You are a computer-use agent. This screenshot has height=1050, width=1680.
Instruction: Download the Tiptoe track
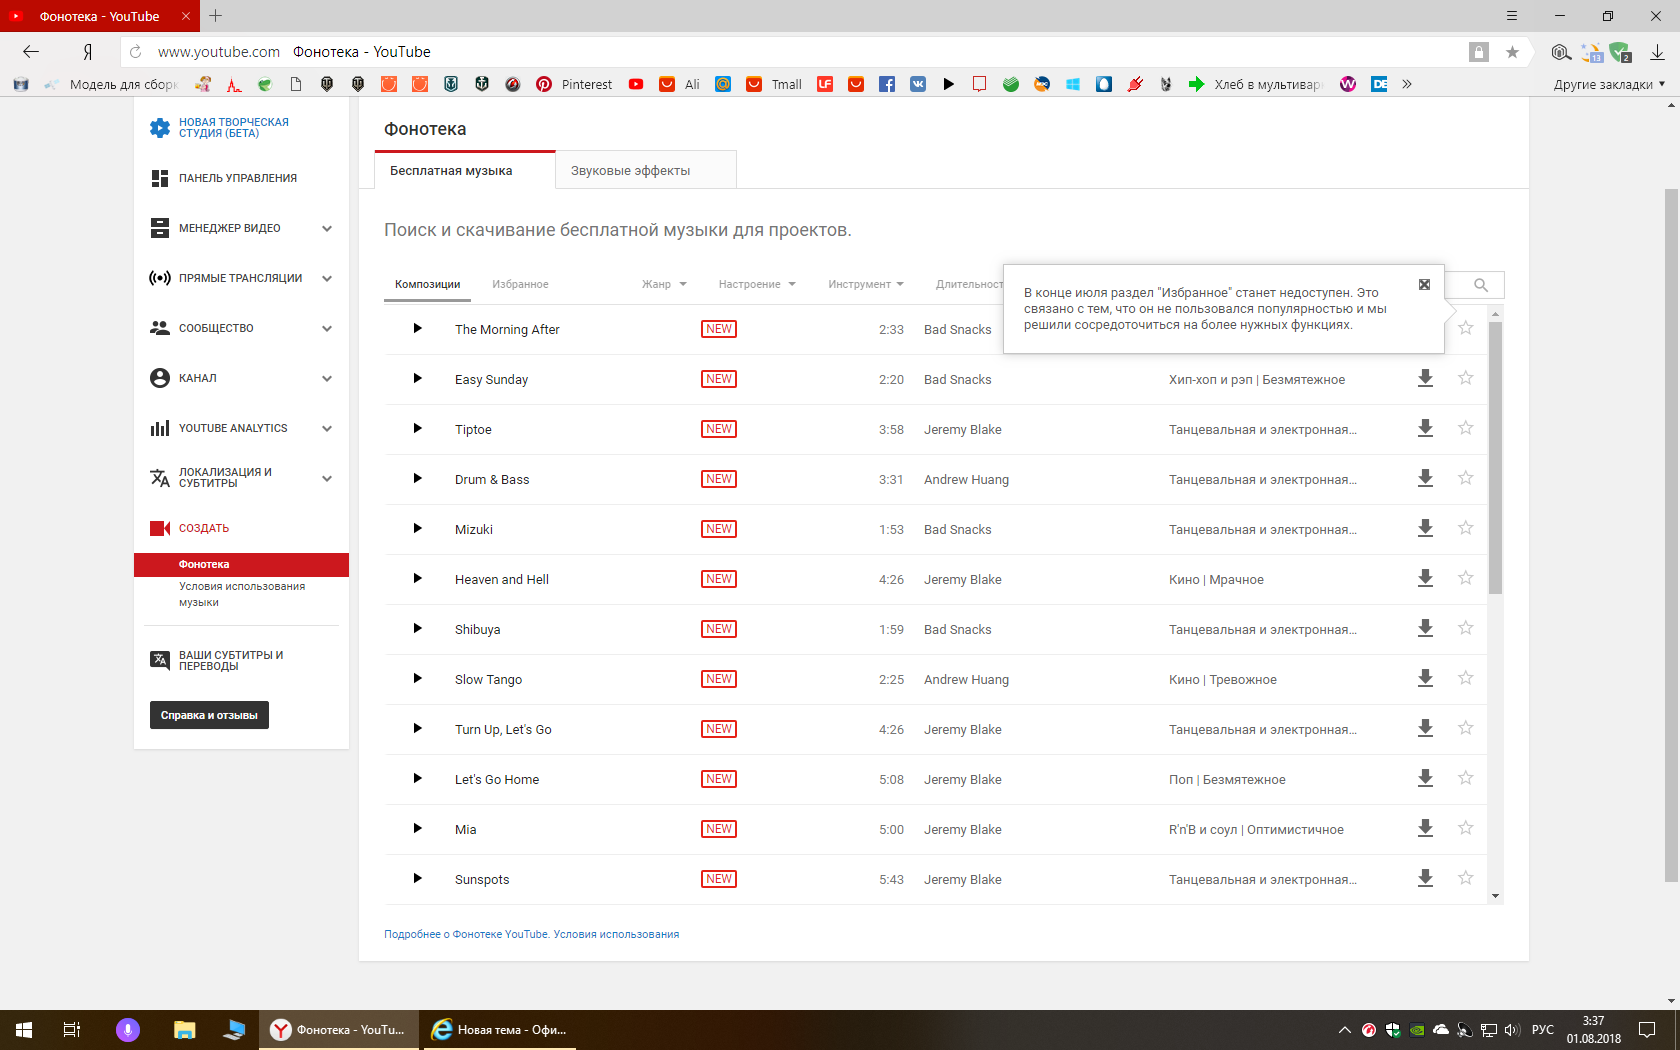(x=1425, y=428)
